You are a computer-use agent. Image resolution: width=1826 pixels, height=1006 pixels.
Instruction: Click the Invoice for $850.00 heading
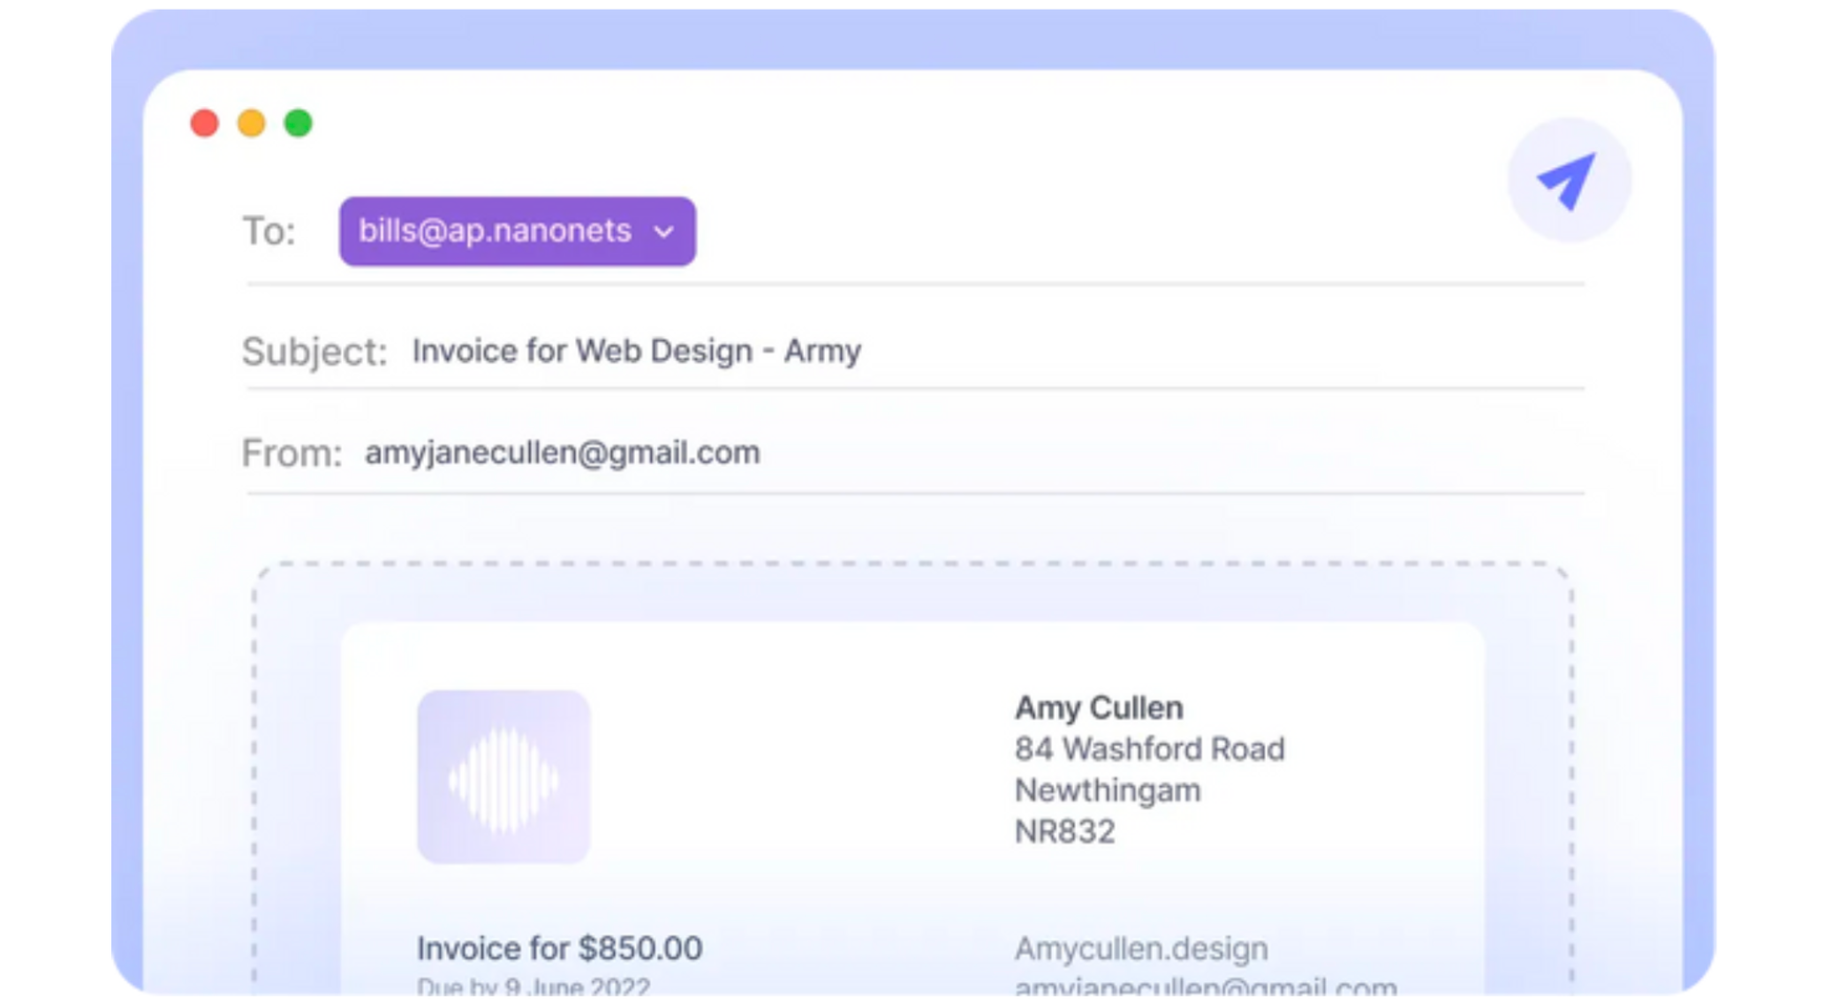pos(559,948)
